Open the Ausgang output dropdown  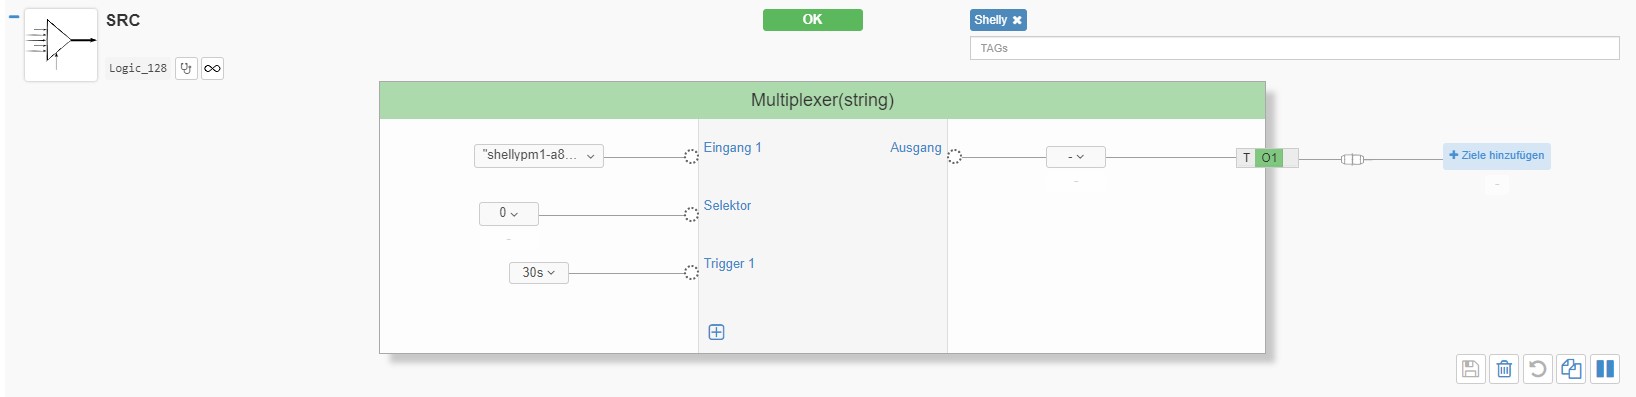coord(1075,157)
